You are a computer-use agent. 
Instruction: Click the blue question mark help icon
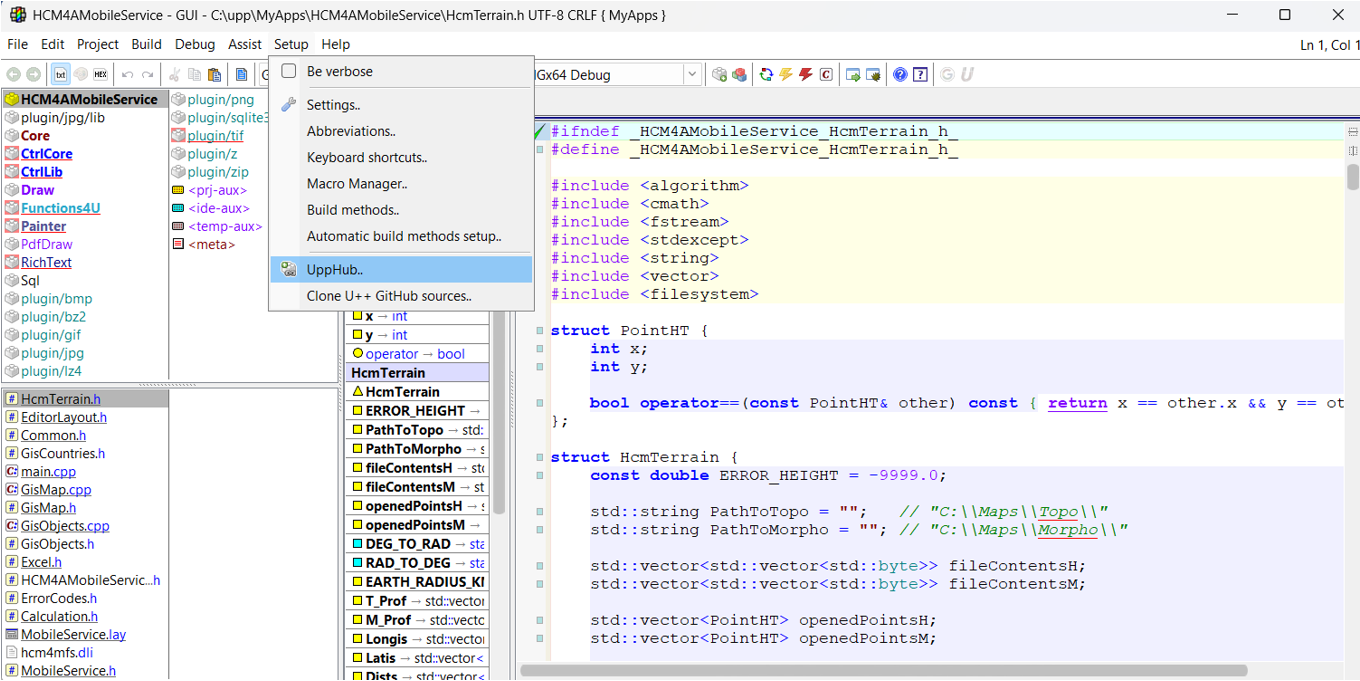900,75
